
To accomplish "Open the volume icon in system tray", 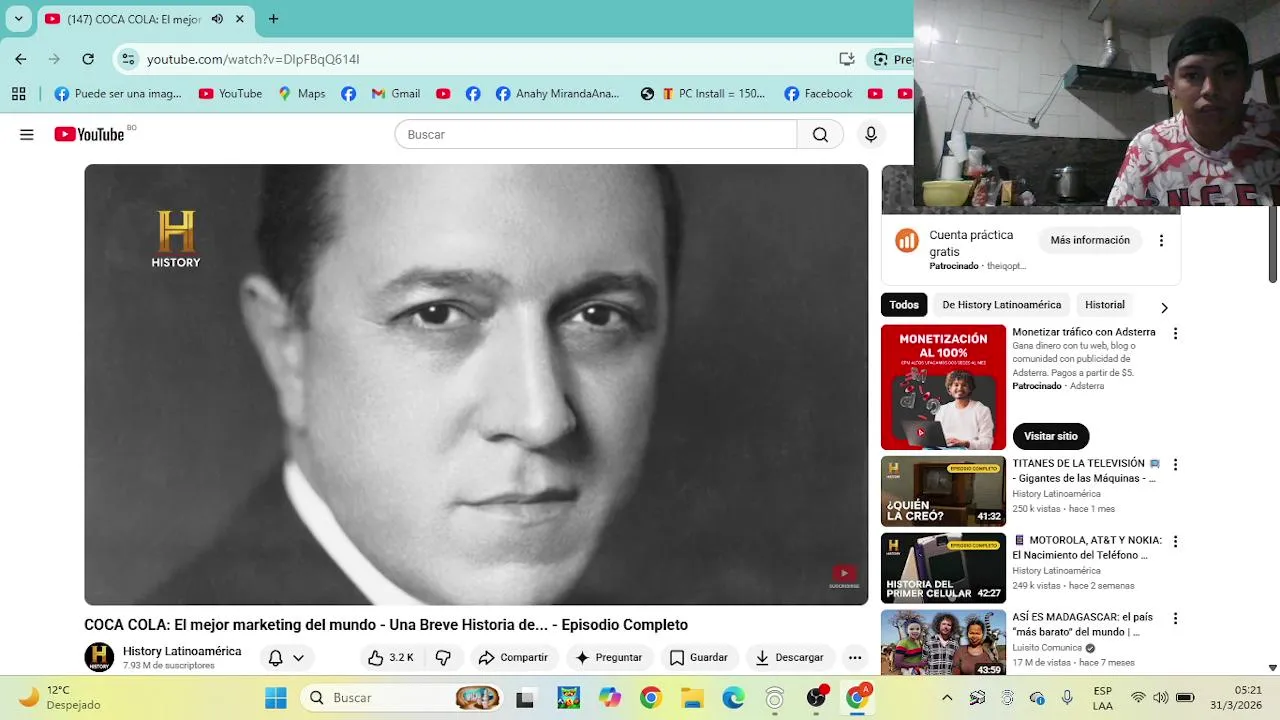I will point(1160,697).
